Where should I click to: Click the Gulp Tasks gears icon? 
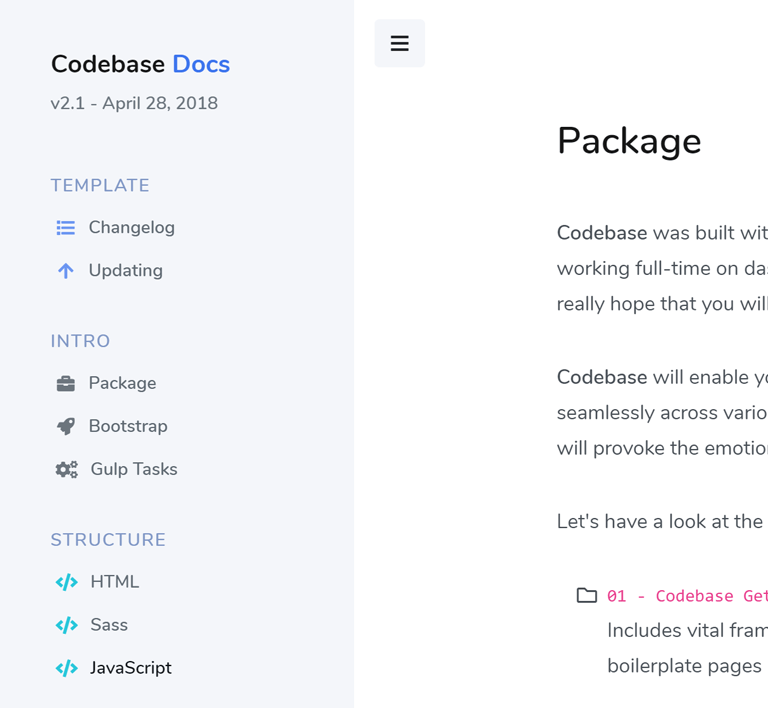click(x=66, y=470)
